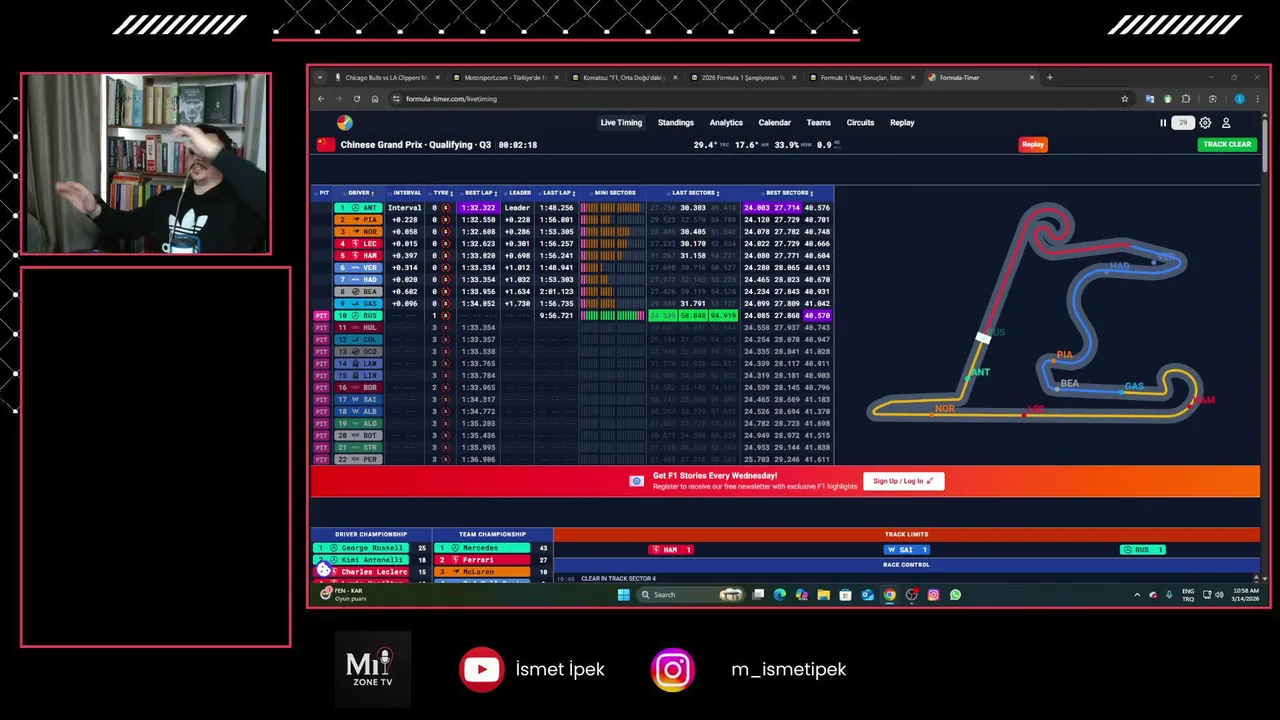
Task: Sort table by the Last Lap column
Action: [x=557, y=193]
